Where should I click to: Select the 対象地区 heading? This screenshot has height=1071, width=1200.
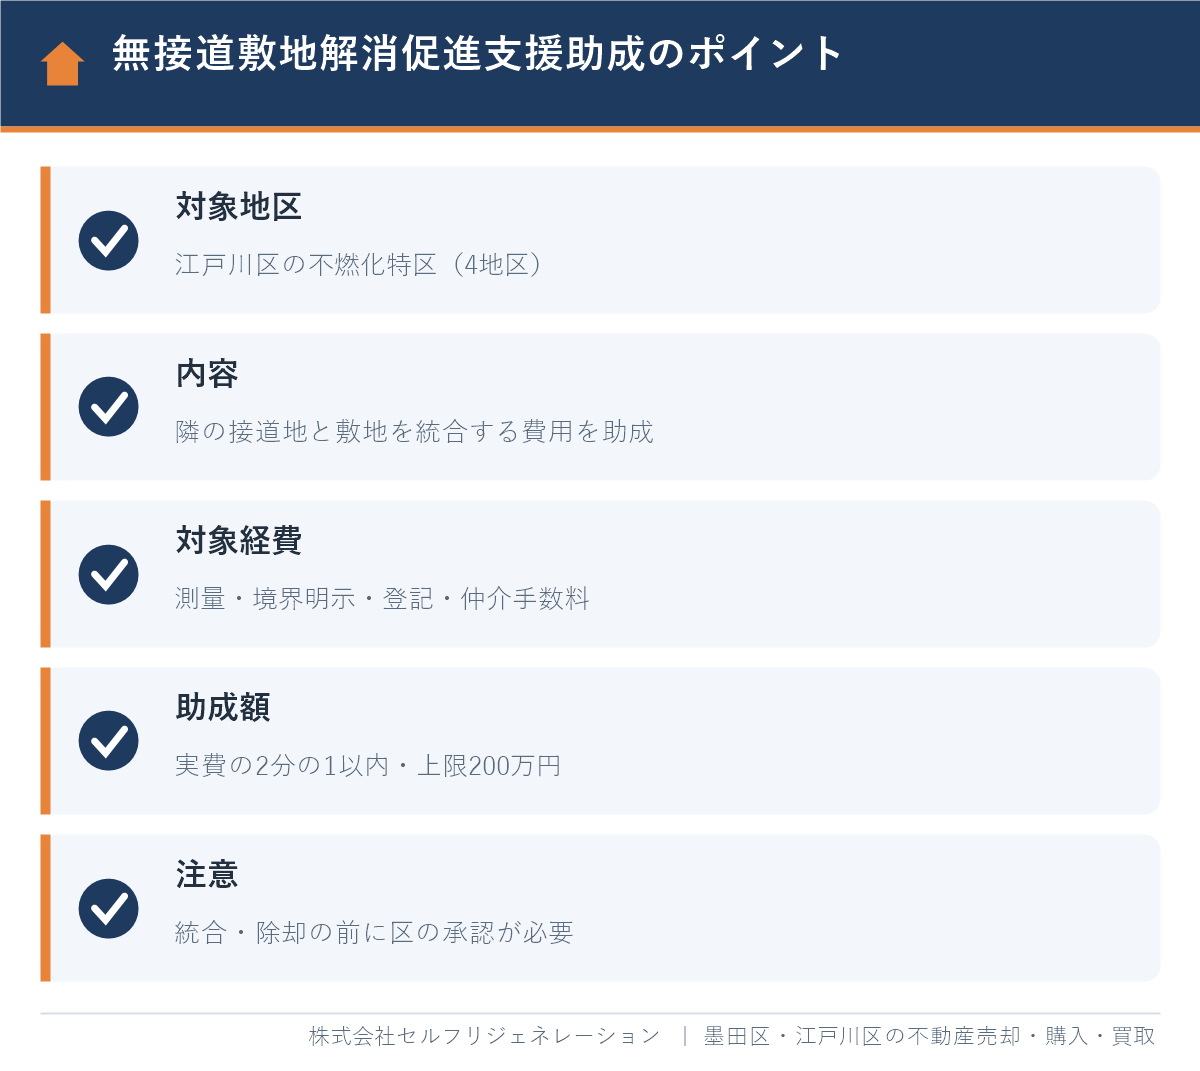238,207
